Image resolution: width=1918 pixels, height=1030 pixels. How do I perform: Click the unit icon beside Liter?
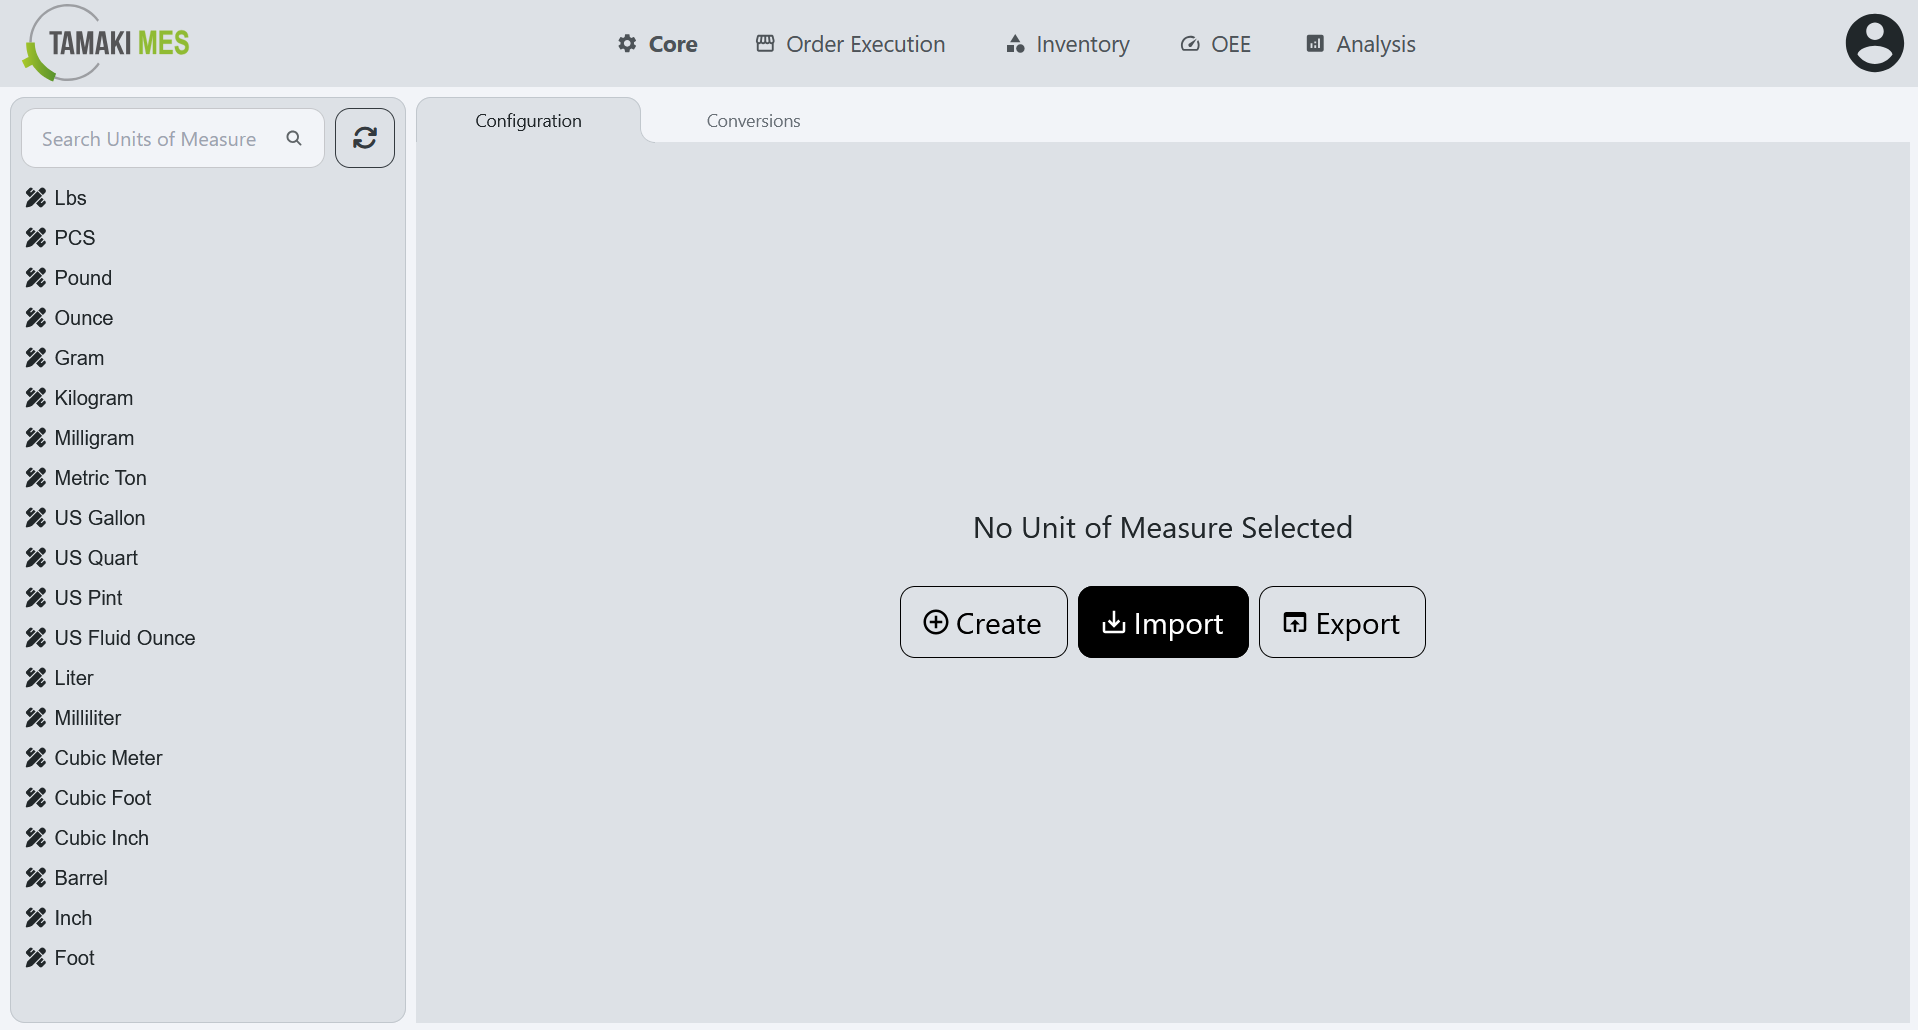tap(36, 677)
